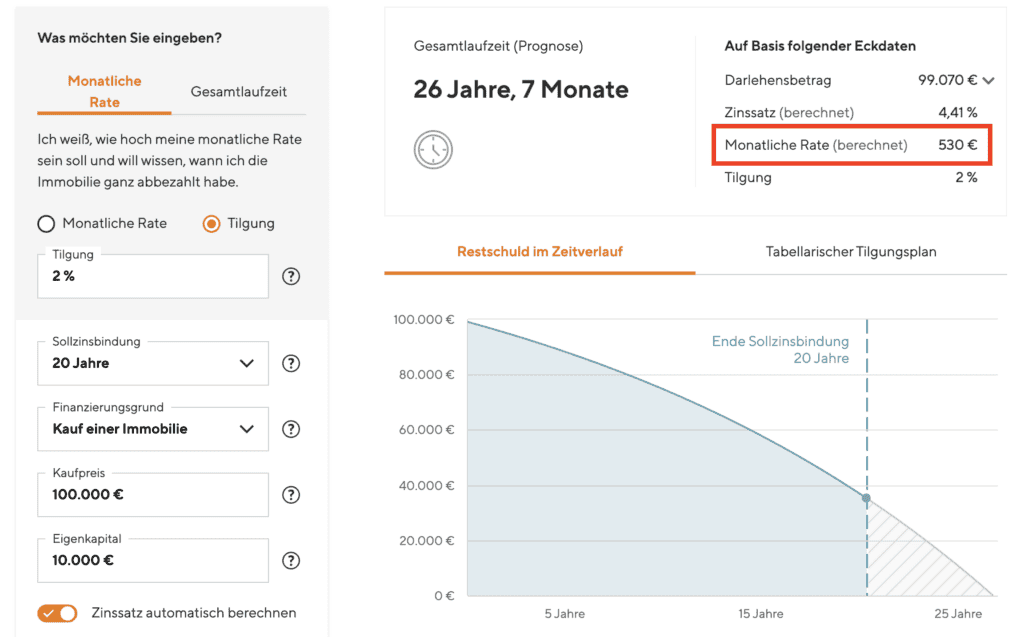Click the Ende Sollzinsbindung chart marker dot
1024x637 pixels.
[x=867, y=498]
